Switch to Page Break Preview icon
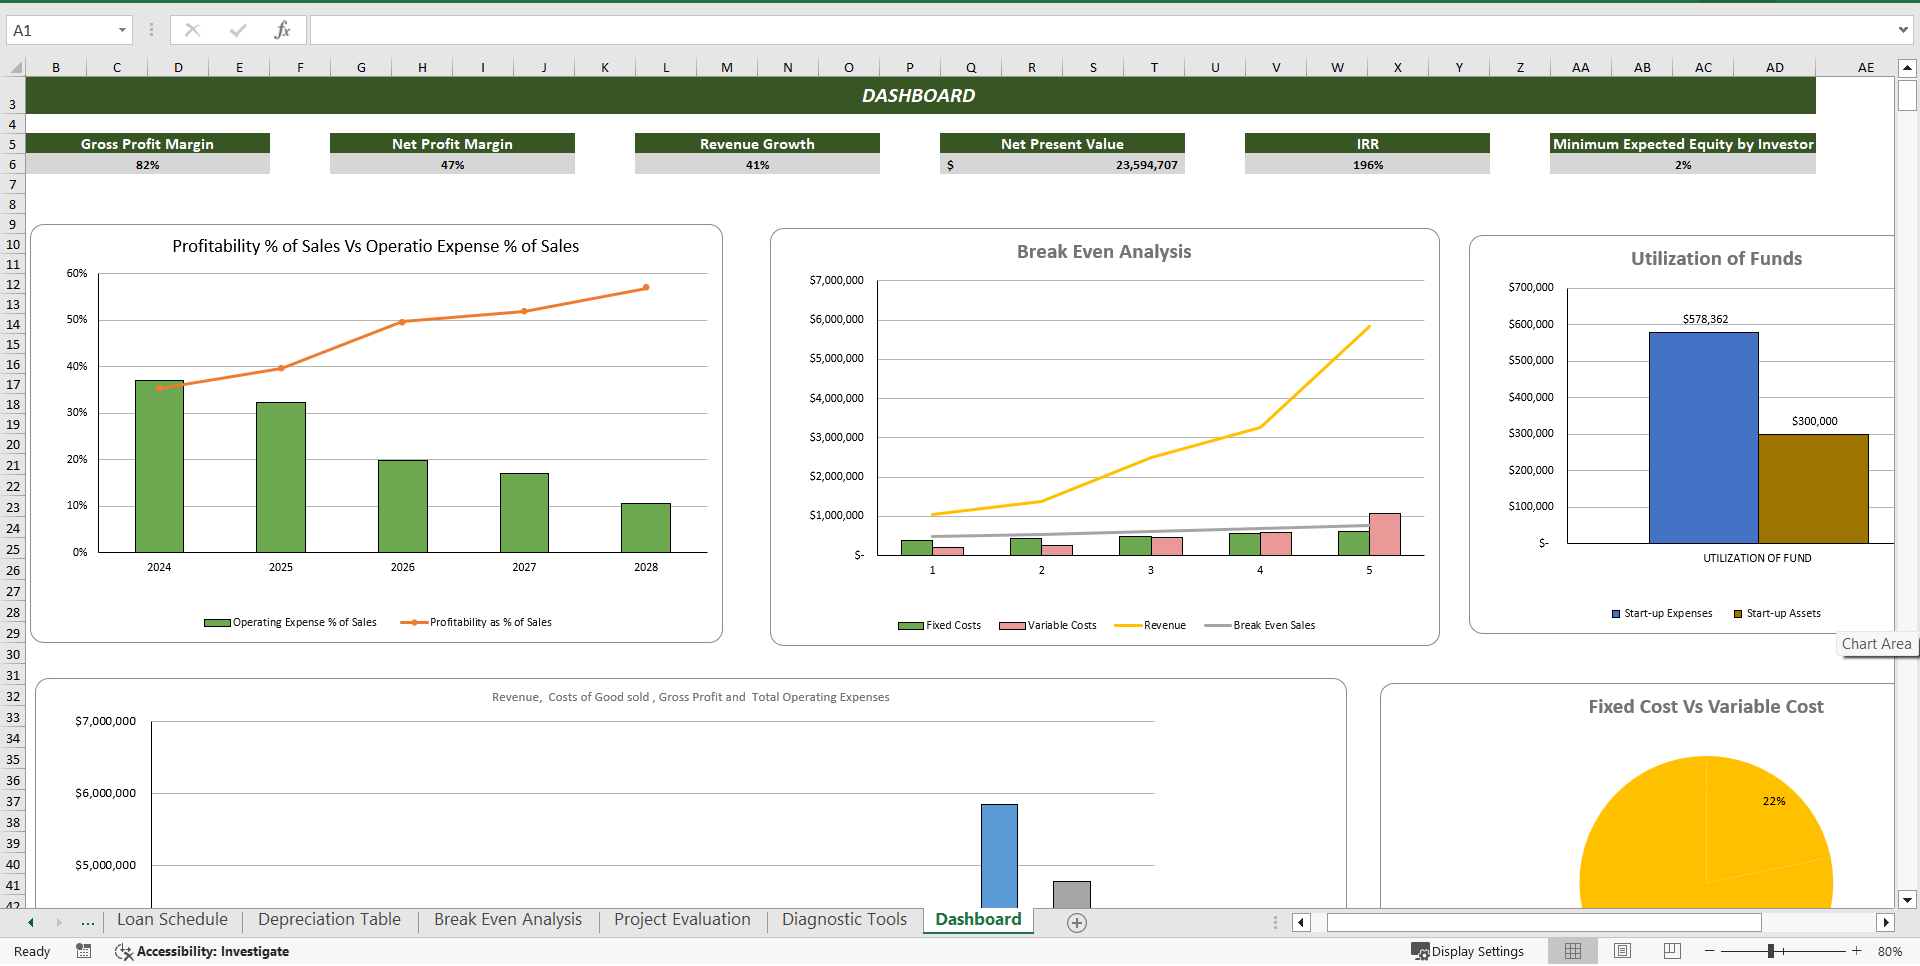The image size is (1920, 966). coord(1672,951)
